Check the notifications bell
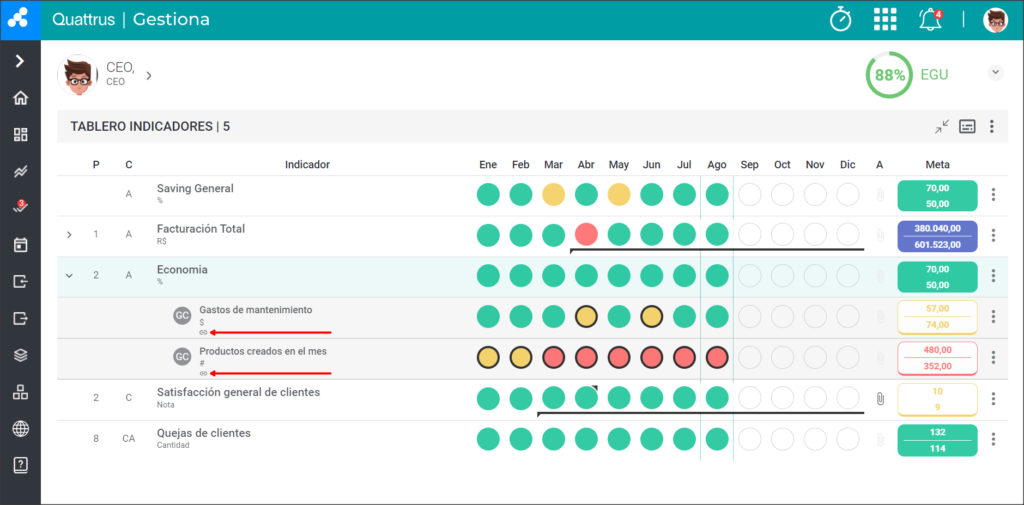Image resolution: width=1024 pixels, height=505 pixels. tap(931, 20)
